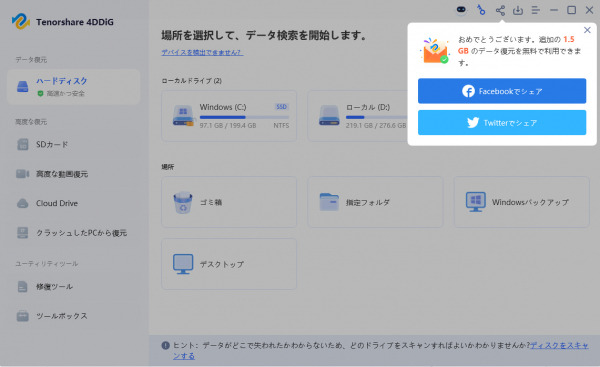This screenshot has height=367, width=600.
Task: Click the NTFS label on Windows (C:)
Action: [281, 126]
